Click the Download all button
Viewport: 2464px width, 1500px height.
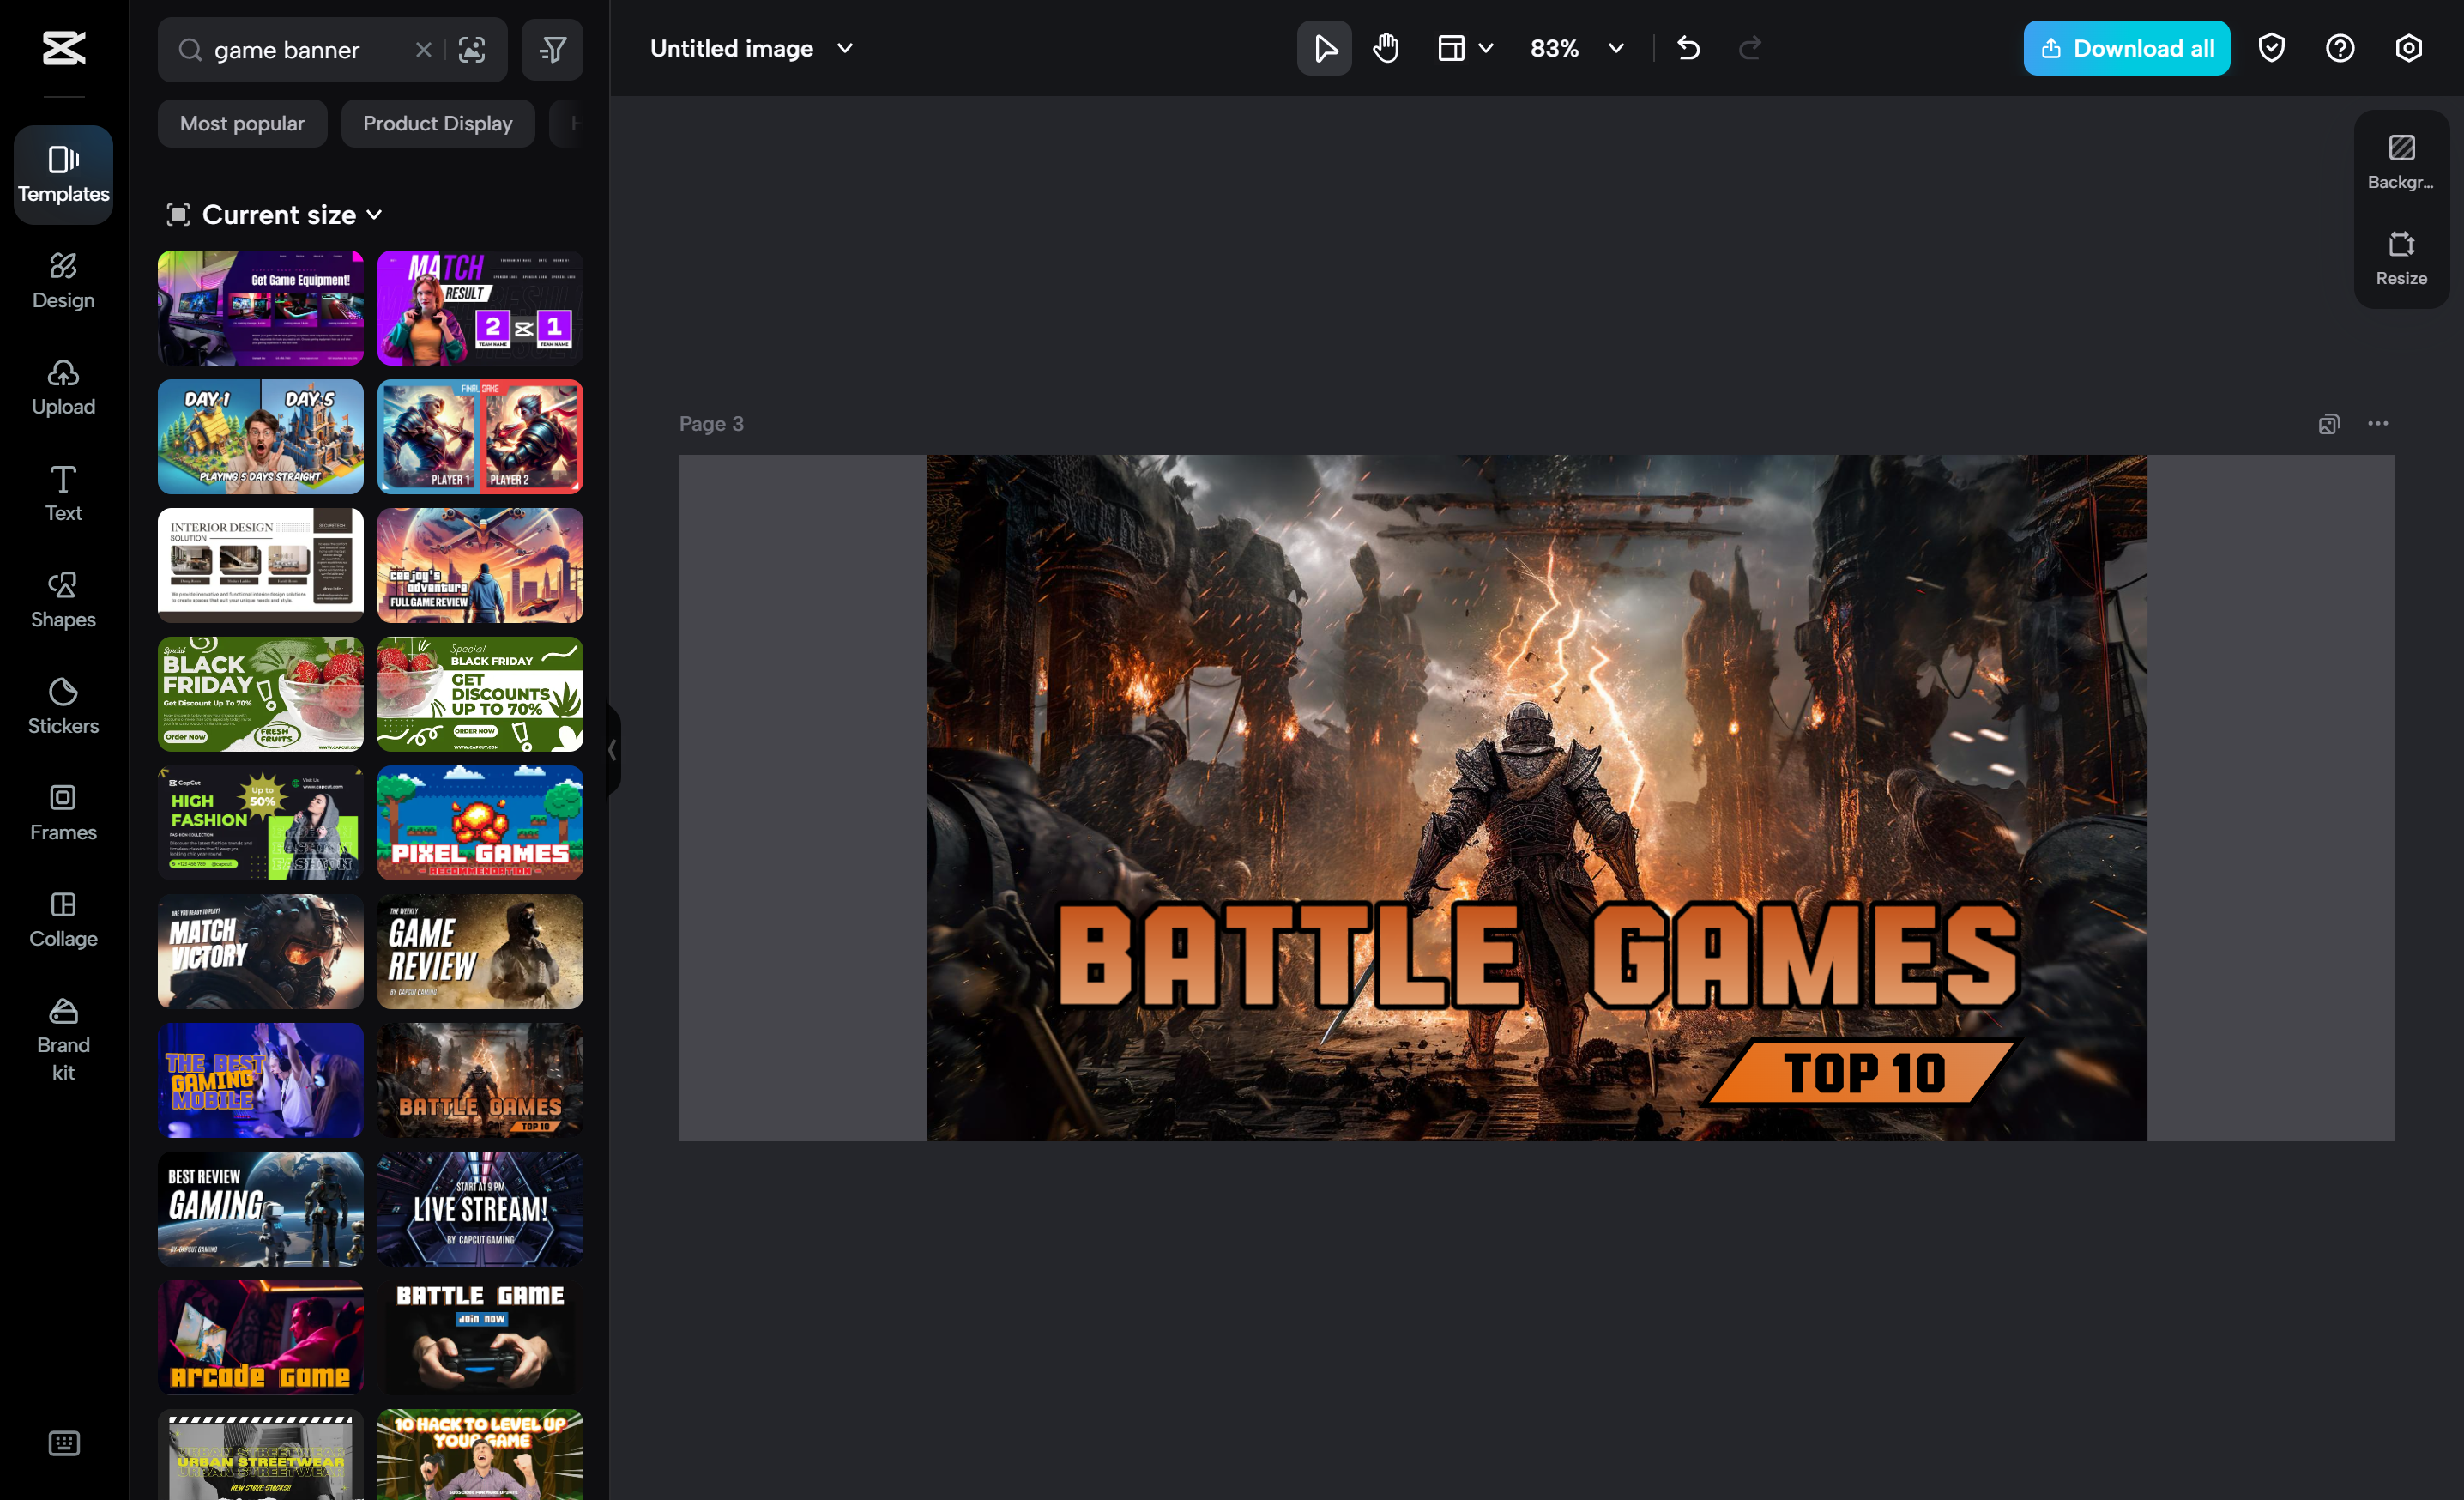[x=2126, y=47]
